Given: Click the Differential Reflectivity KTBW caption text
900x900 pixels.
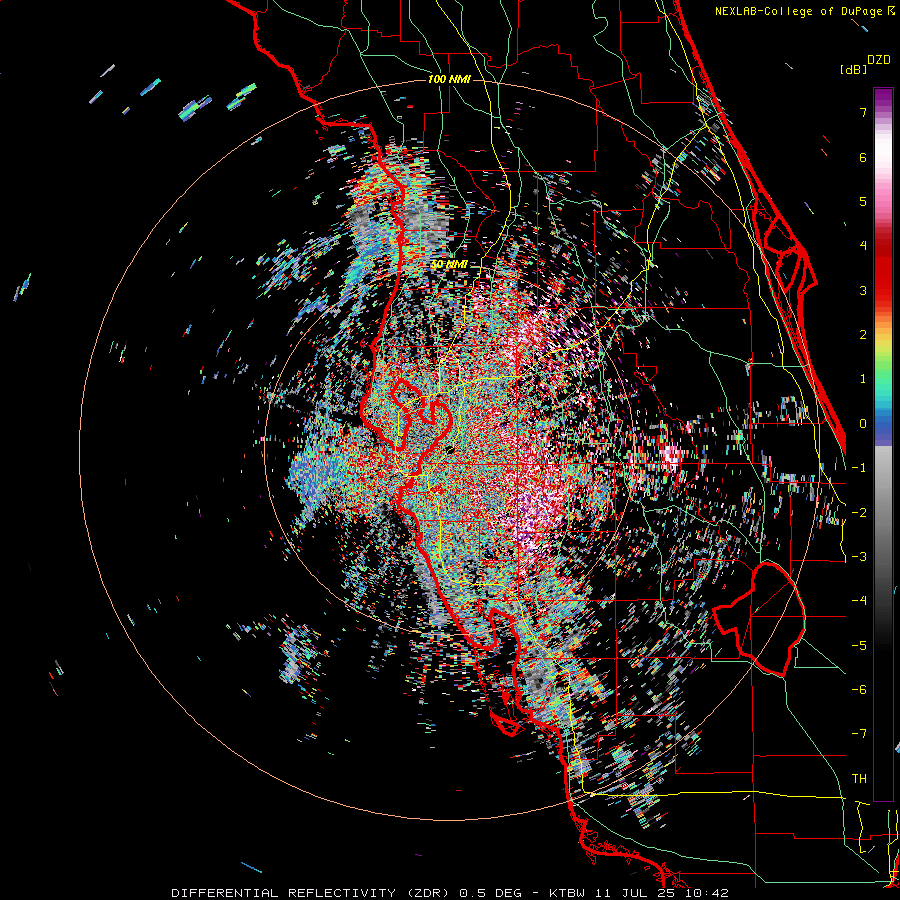Looking at the screenshot, I should (x=450, y=893).
